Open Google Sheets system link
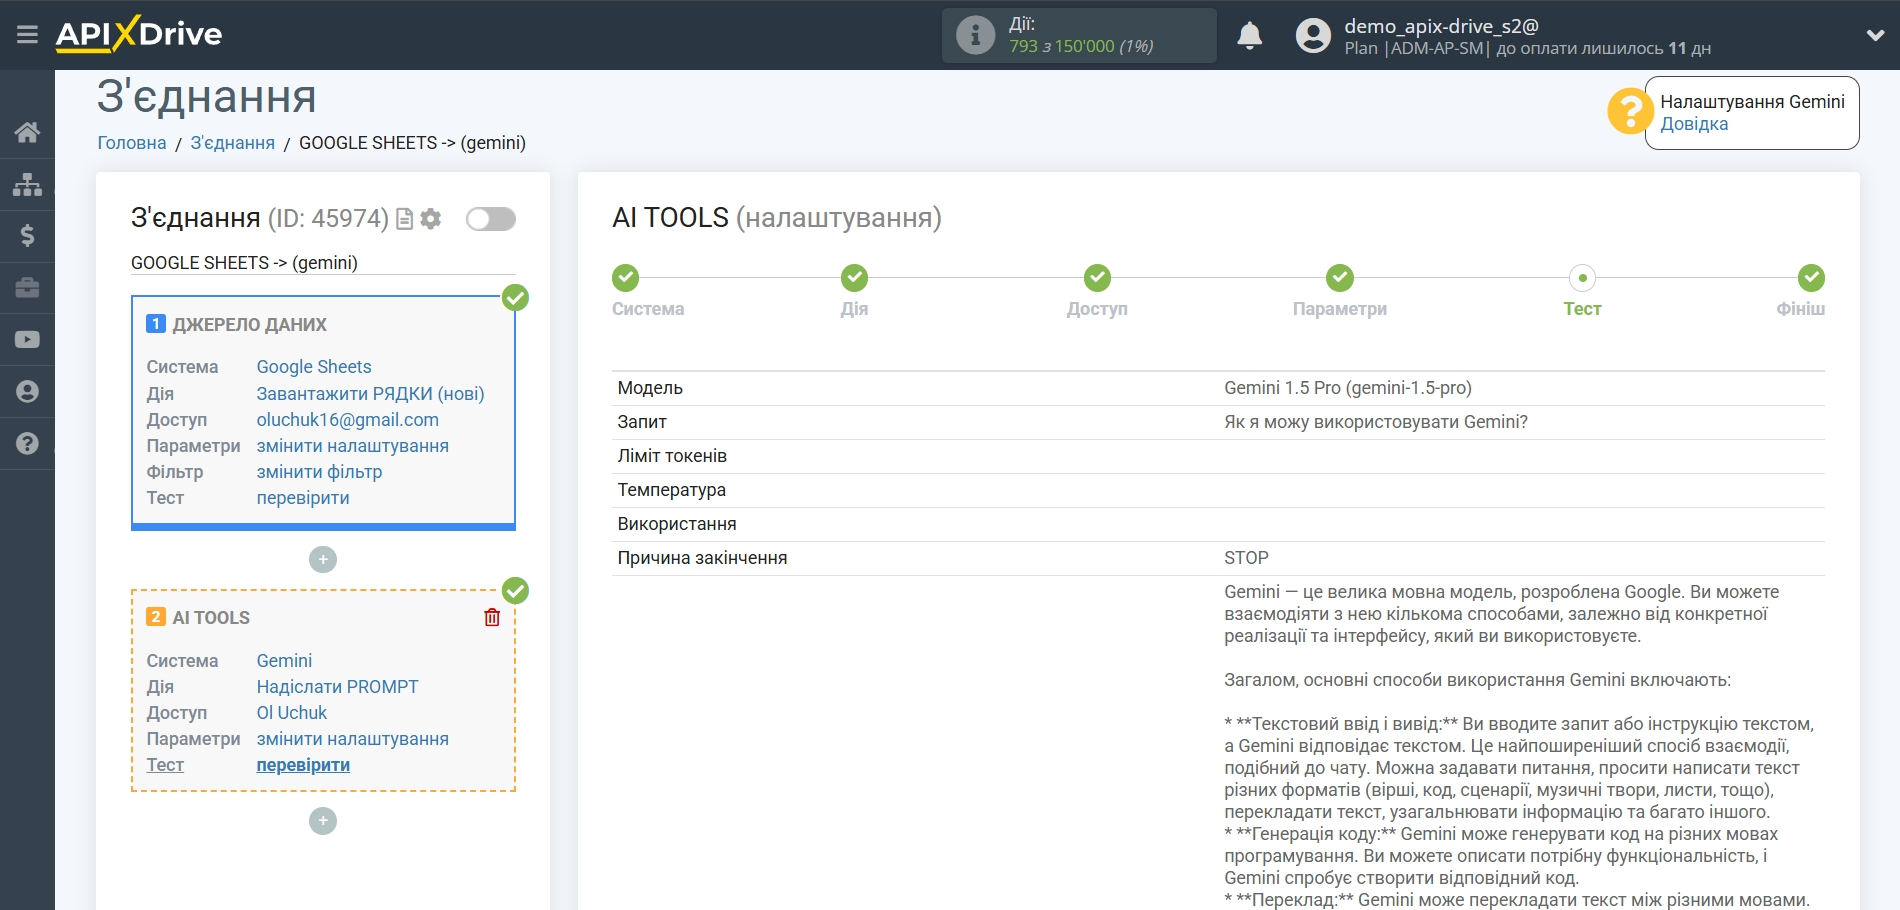The height and width of the screenshot is (910, 1900). [x=314, y=367]
